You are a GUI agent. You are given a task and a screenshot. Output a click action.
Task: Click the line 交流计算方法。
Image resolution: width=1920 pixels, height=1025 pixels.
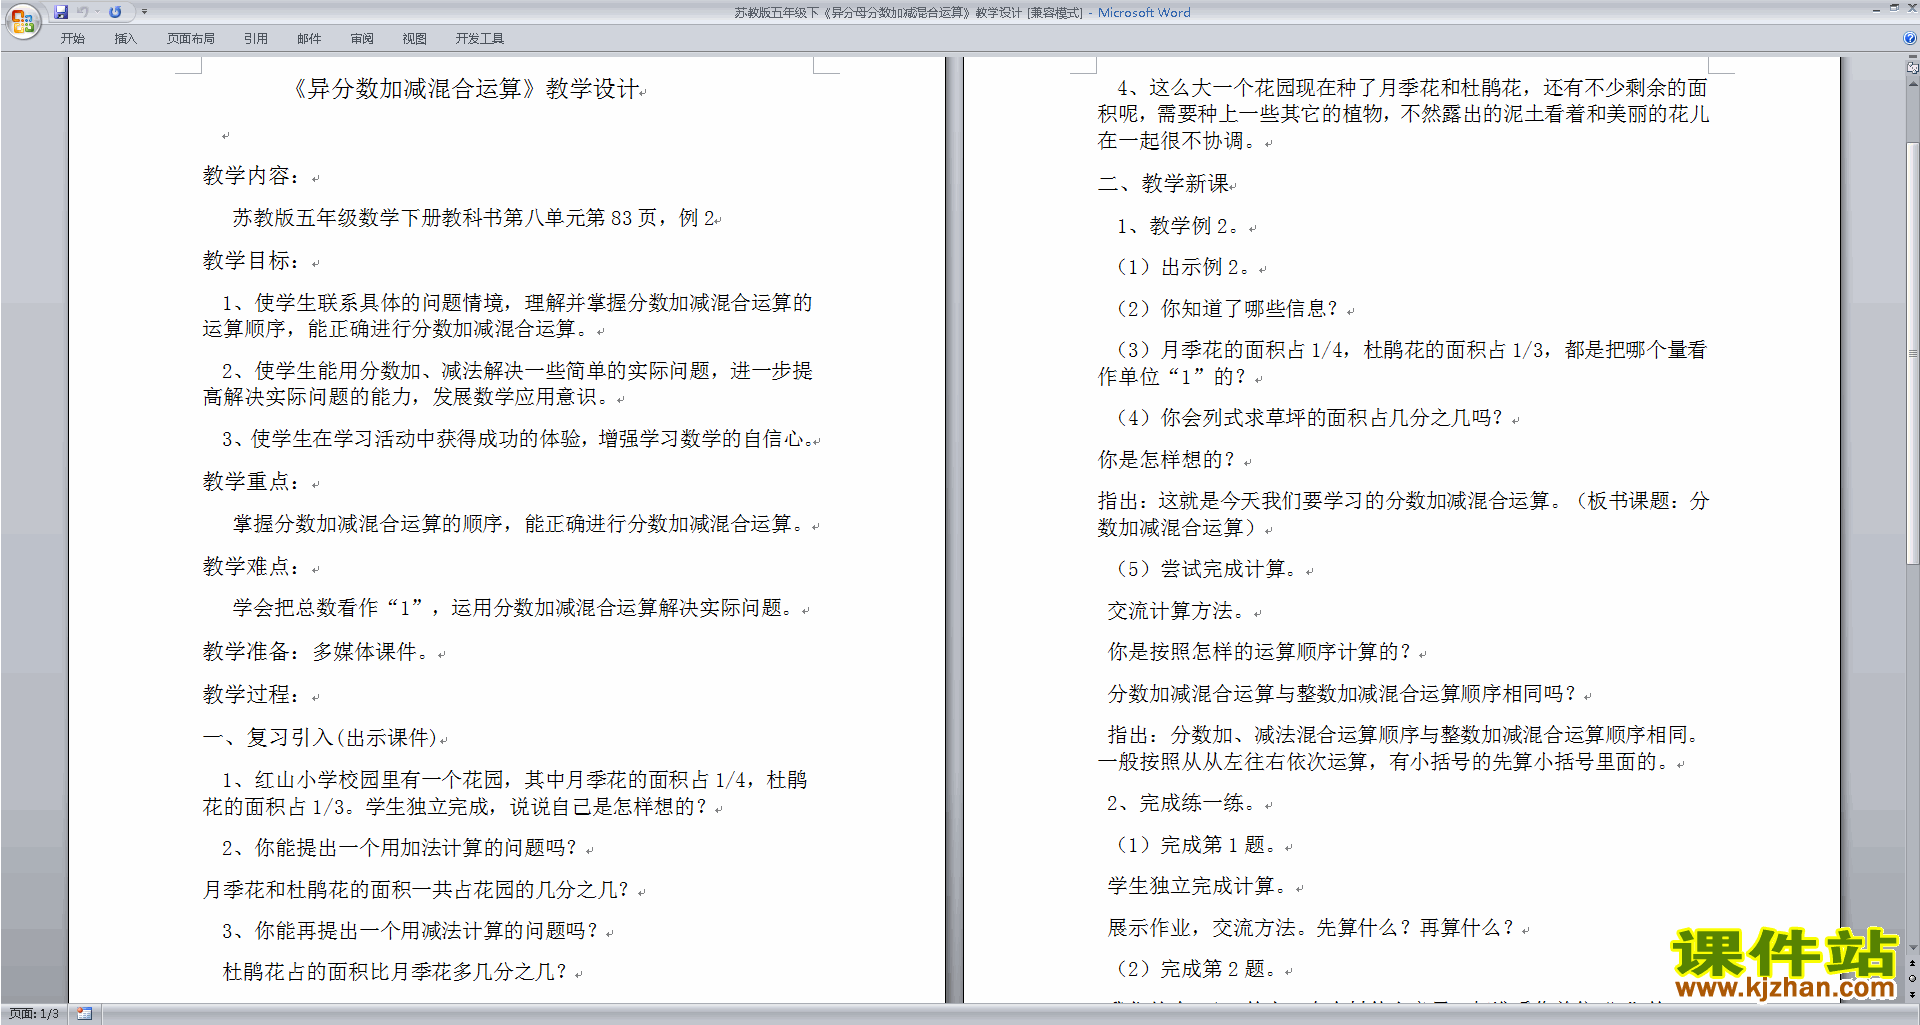[x=1177, y=611]
